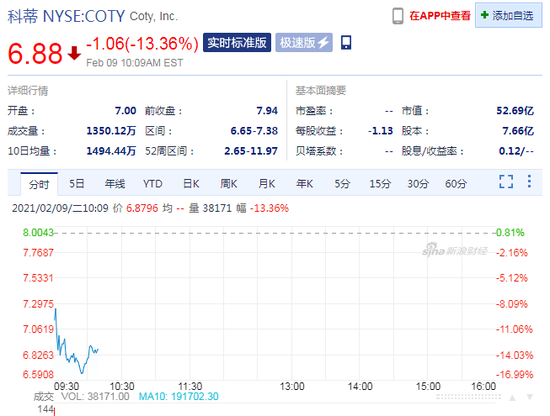
Task: Click the 开盘 value 7.00
Action: click(126, 111)
